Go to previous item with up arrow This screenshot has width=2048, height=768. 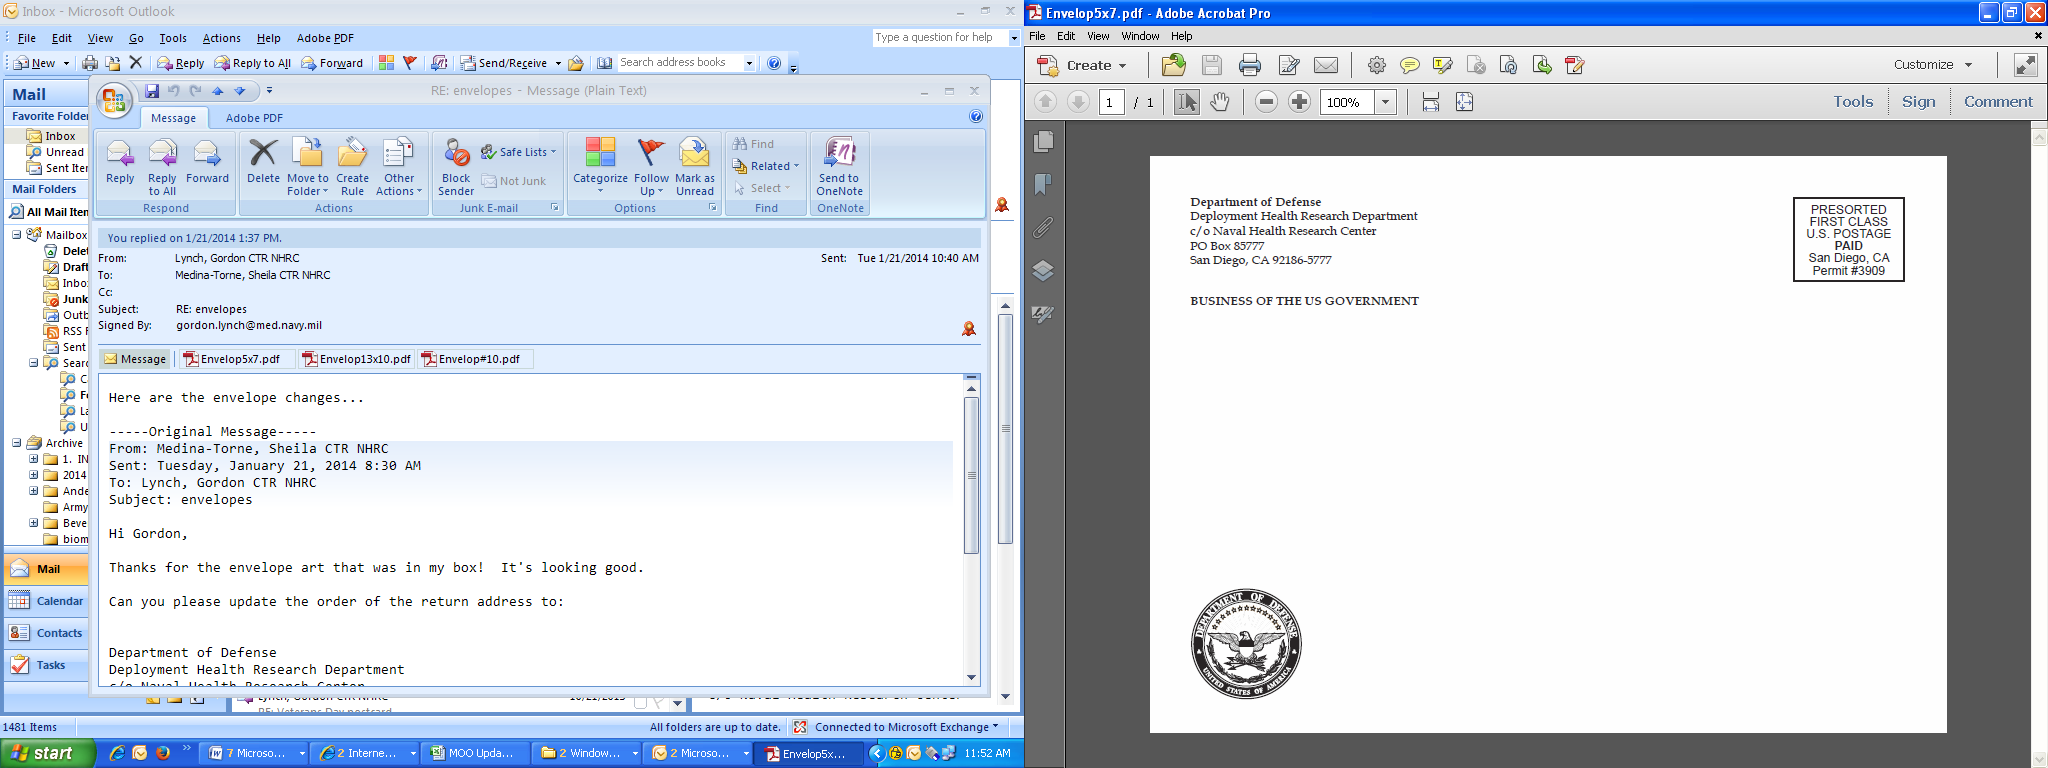pyautogui.click(x=218, y=91)
